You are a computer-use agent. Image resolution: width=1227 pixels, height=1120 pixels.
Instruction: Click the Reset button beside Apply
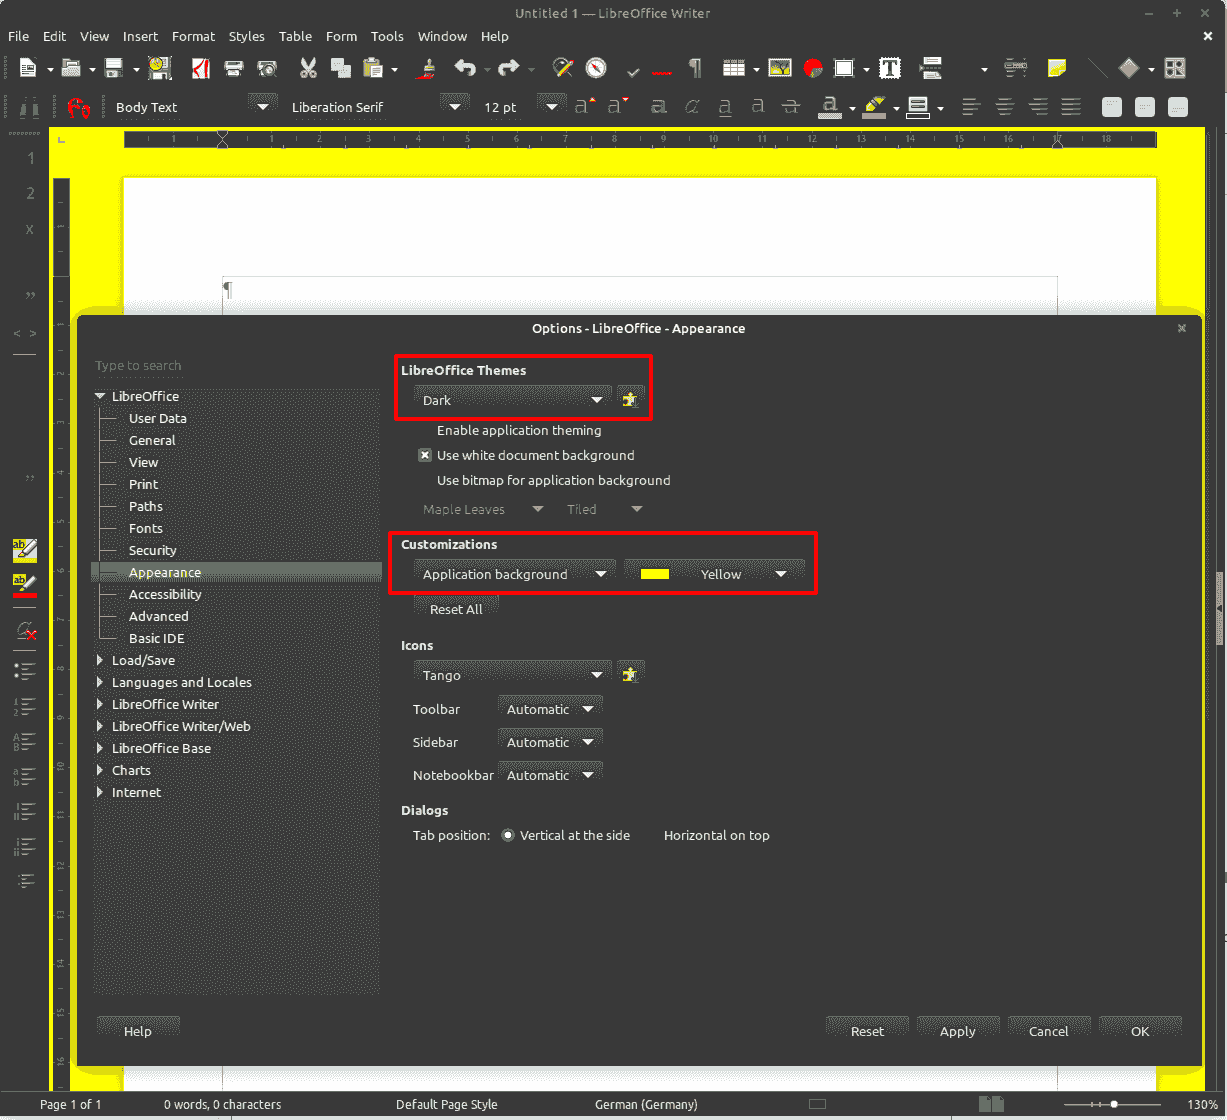(x=867, y=1031)
